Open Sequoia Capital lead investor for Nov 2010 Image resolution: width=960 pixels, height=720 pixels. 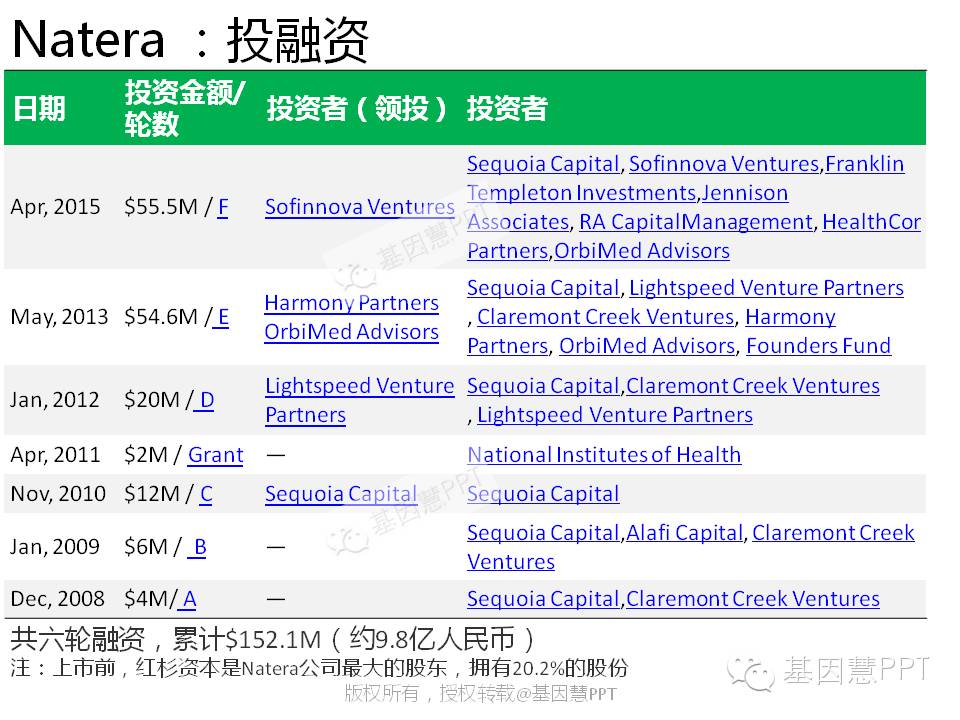click(x=340, y=494)
